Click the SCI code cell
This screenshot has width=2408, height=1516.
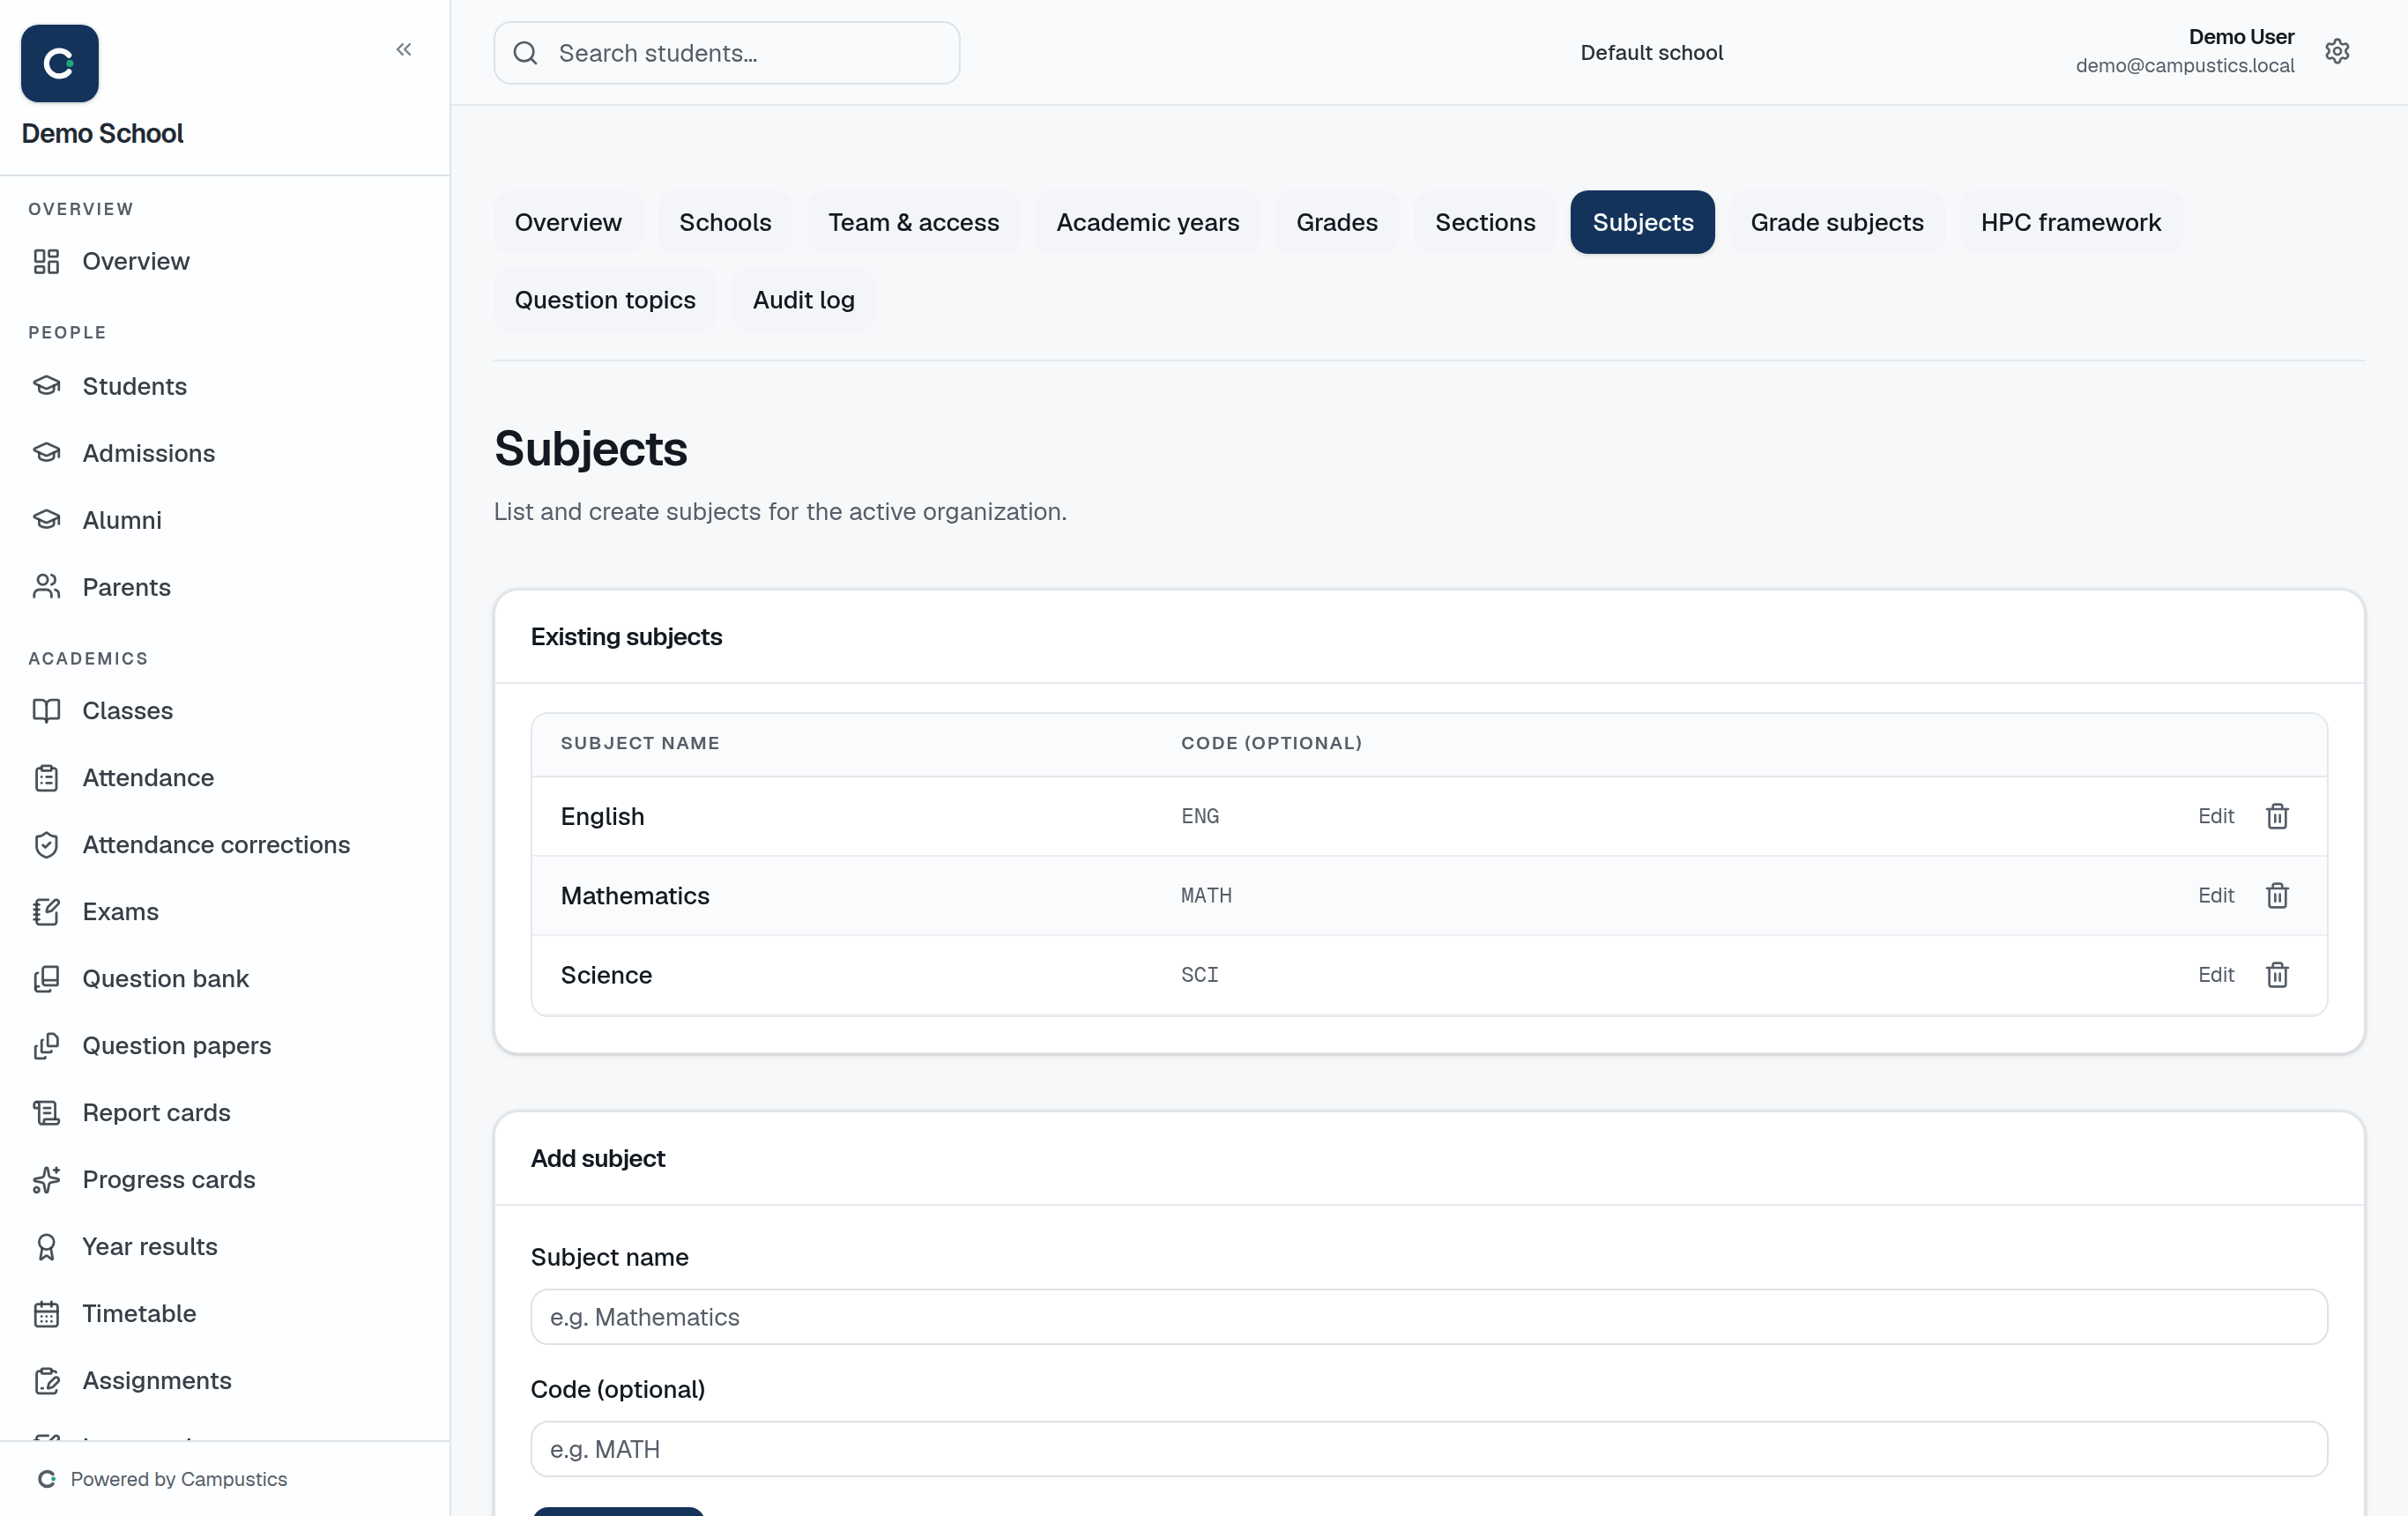click(1200, 975)
